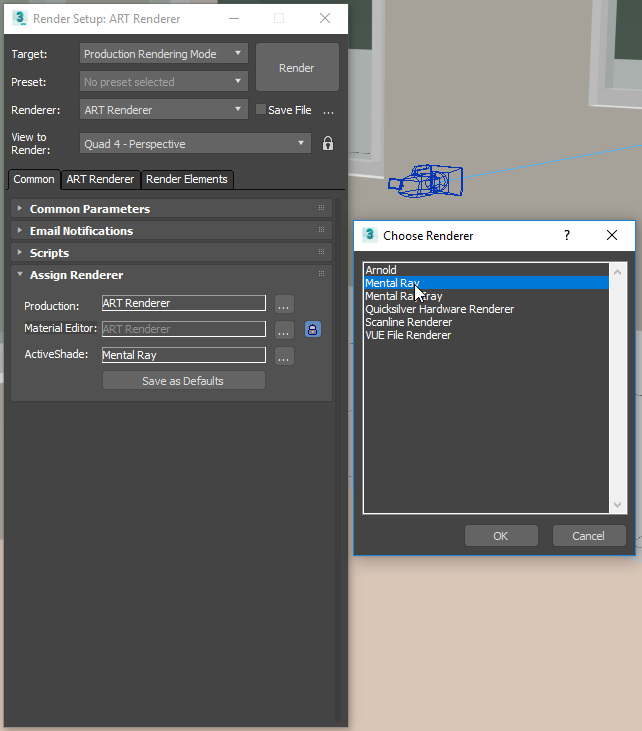Screen dimensions: 642x731
Task: Click Assign Renderer rollout grip handle
Action: [x=321, y=274]
